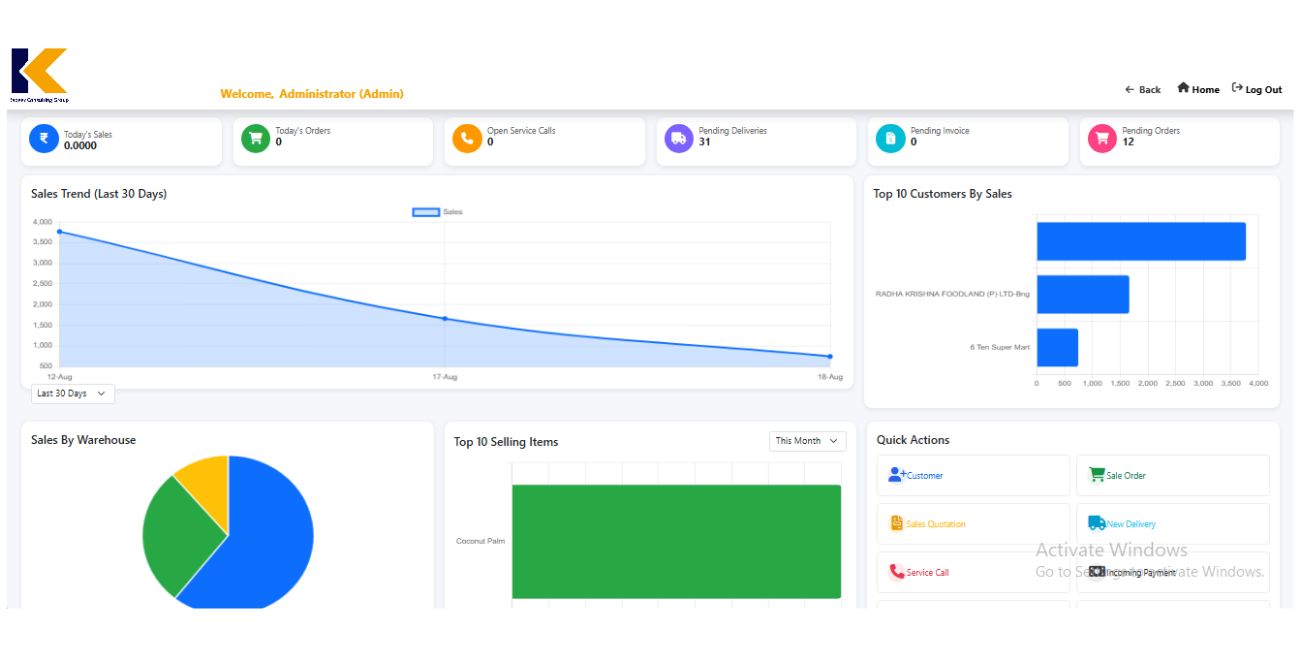
Task: Open the Pending Deliveries count 31
Action: point(704,142)
